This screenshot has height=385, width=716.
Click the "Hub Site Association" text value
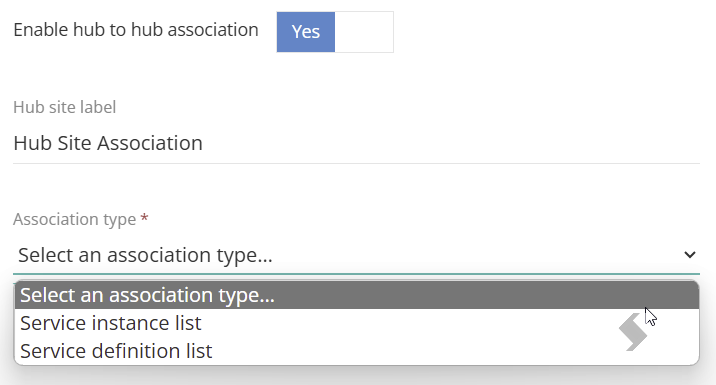(108, 143)
